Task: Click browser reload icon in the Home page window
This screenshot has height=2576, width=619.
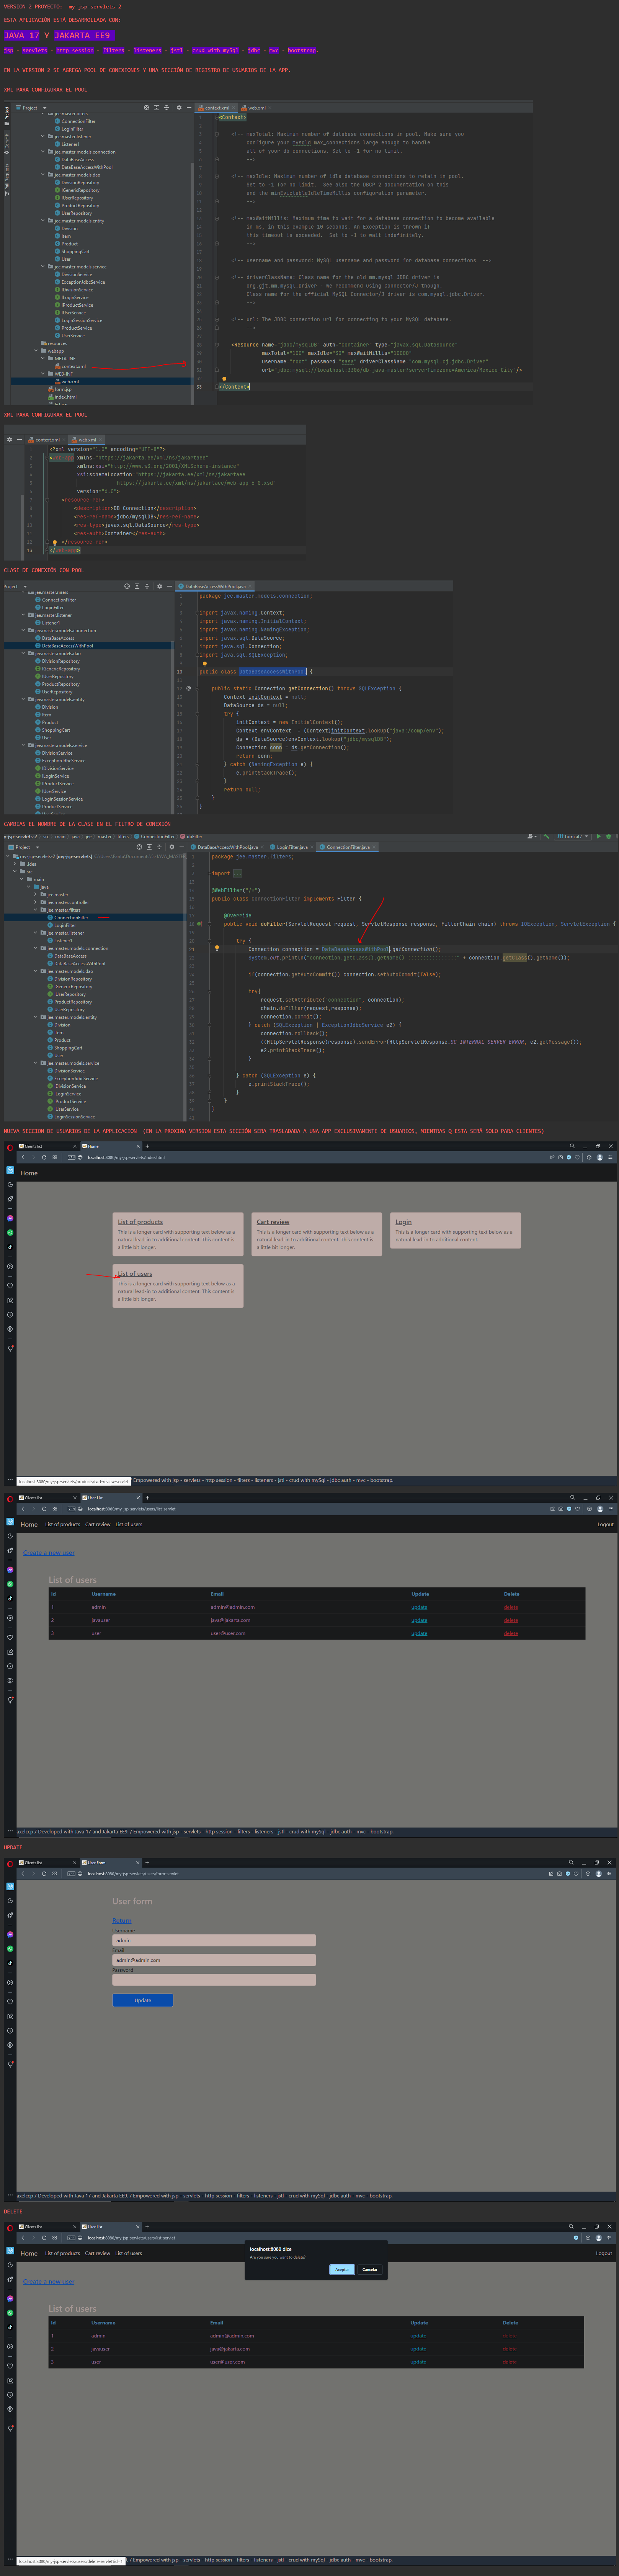Action: (44, 1157)
